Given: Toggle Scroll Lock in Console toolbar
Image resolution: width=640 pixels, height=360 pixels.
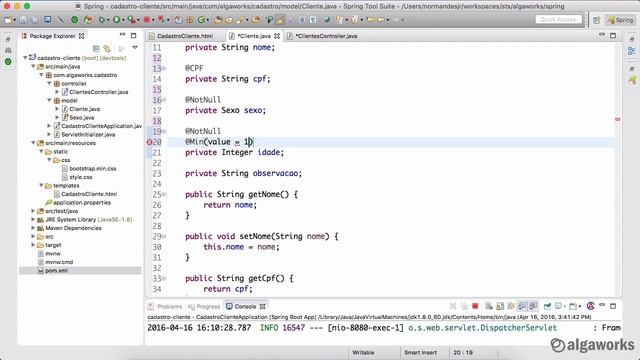Looking at the screenshot, I should (500, 306).
